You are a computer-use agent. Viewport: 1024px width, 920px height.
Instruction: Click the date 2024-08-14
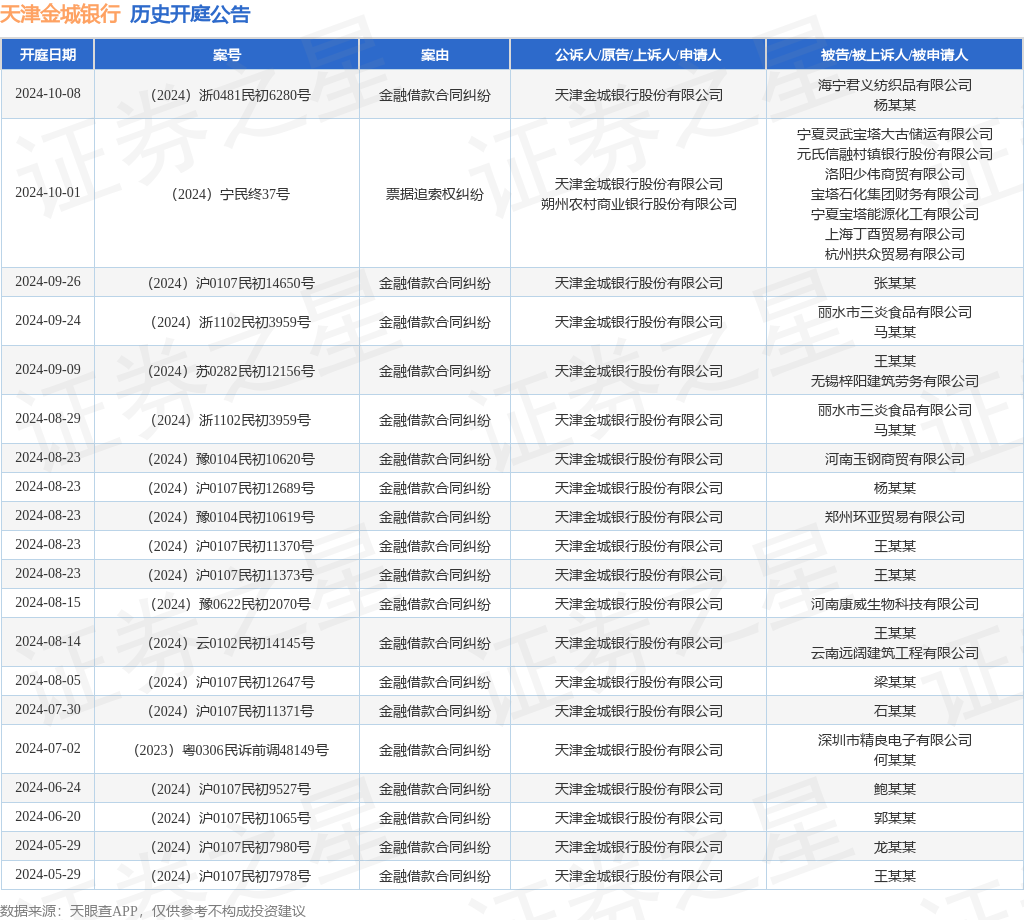click(48, 642)
